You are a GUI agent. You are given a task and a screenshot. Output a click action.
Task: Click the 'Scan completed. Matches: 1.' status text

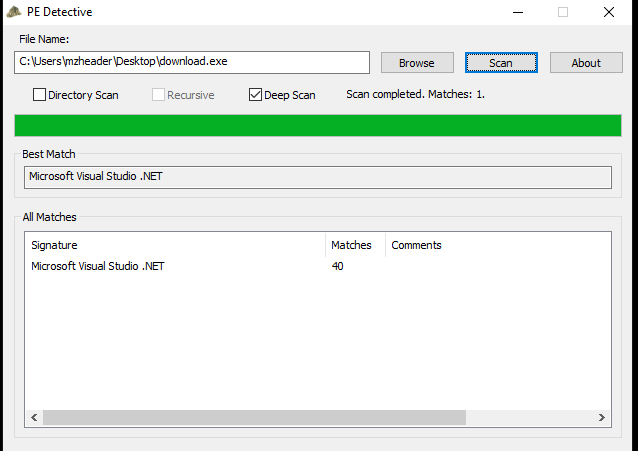tap(415, 94)
